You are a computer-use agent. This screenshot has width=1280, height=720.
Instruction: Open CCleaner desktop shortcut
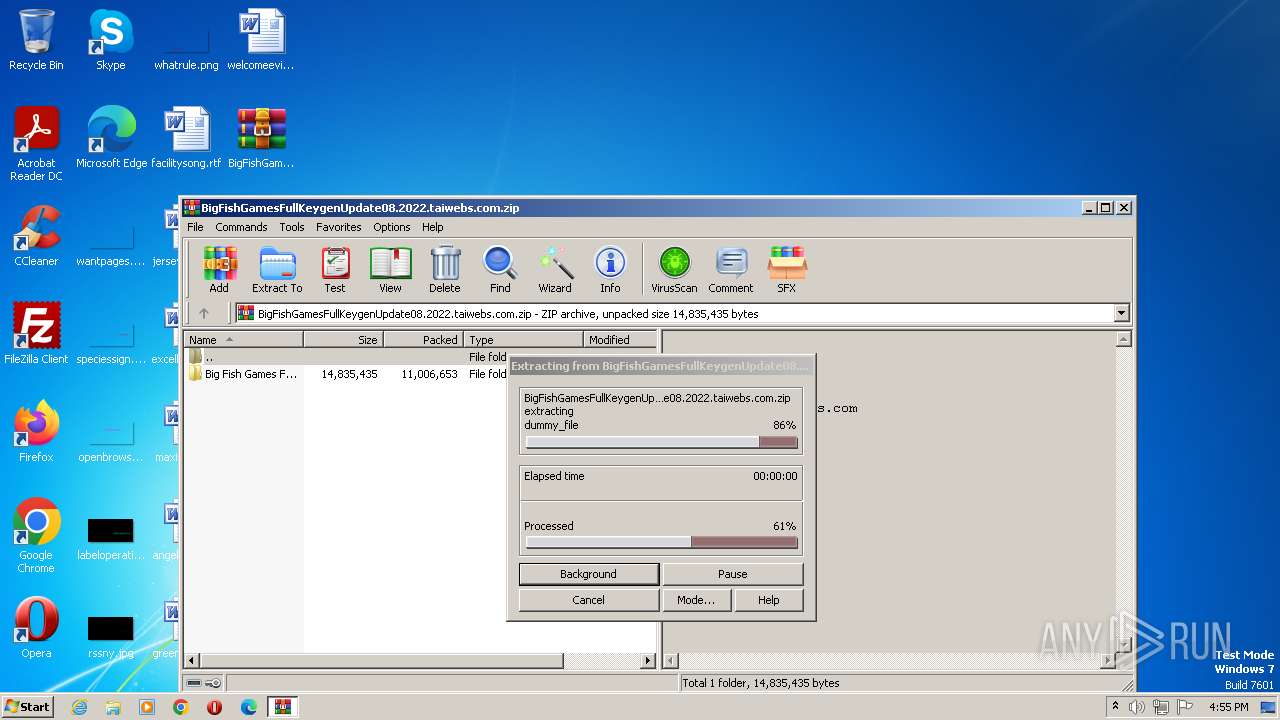pos(36,236)
